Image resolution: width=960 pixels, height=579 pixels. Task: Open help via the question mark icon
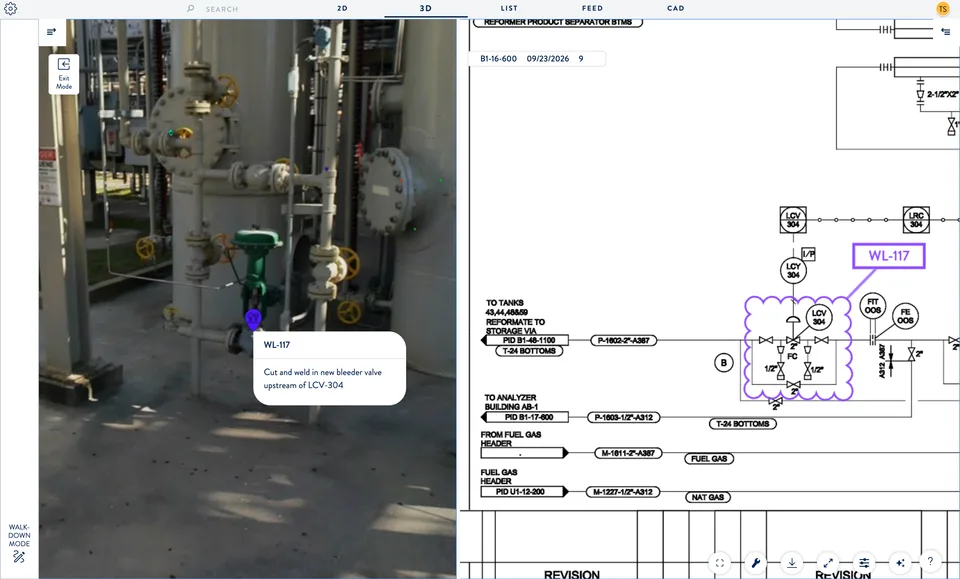tap(930, 561)
